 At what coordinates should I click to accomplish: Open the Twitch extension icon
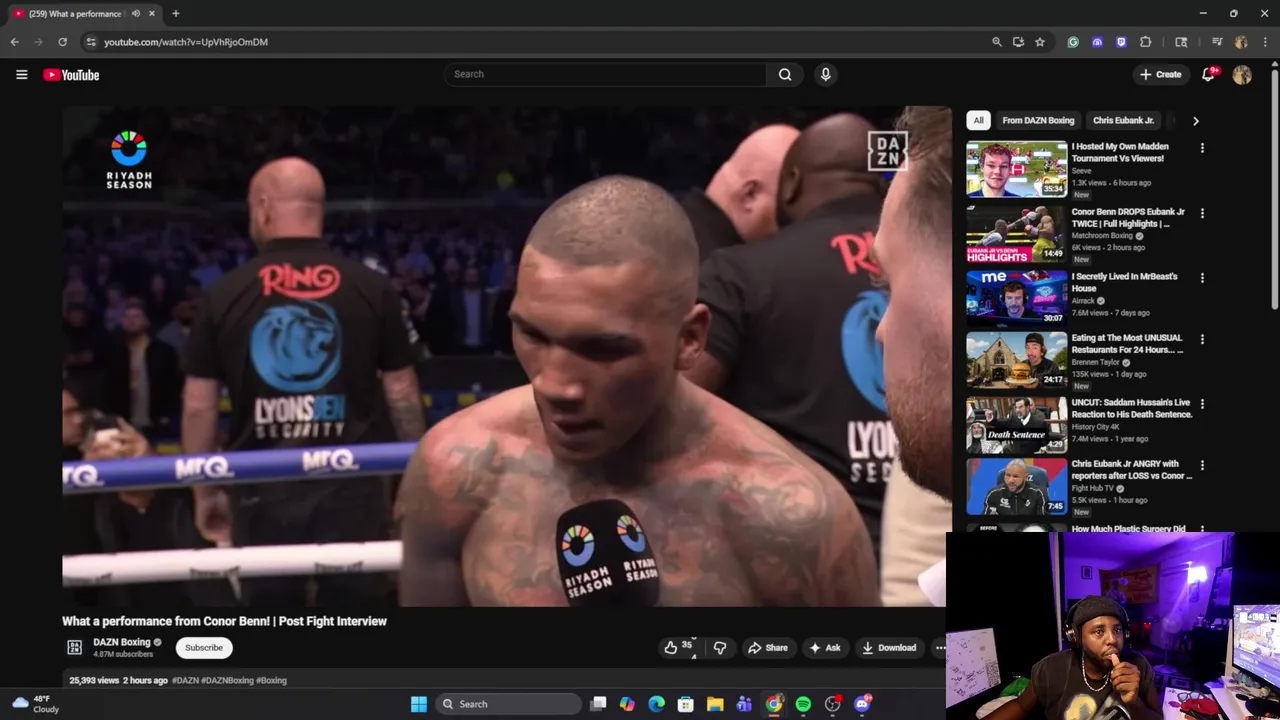point(1121,42)
